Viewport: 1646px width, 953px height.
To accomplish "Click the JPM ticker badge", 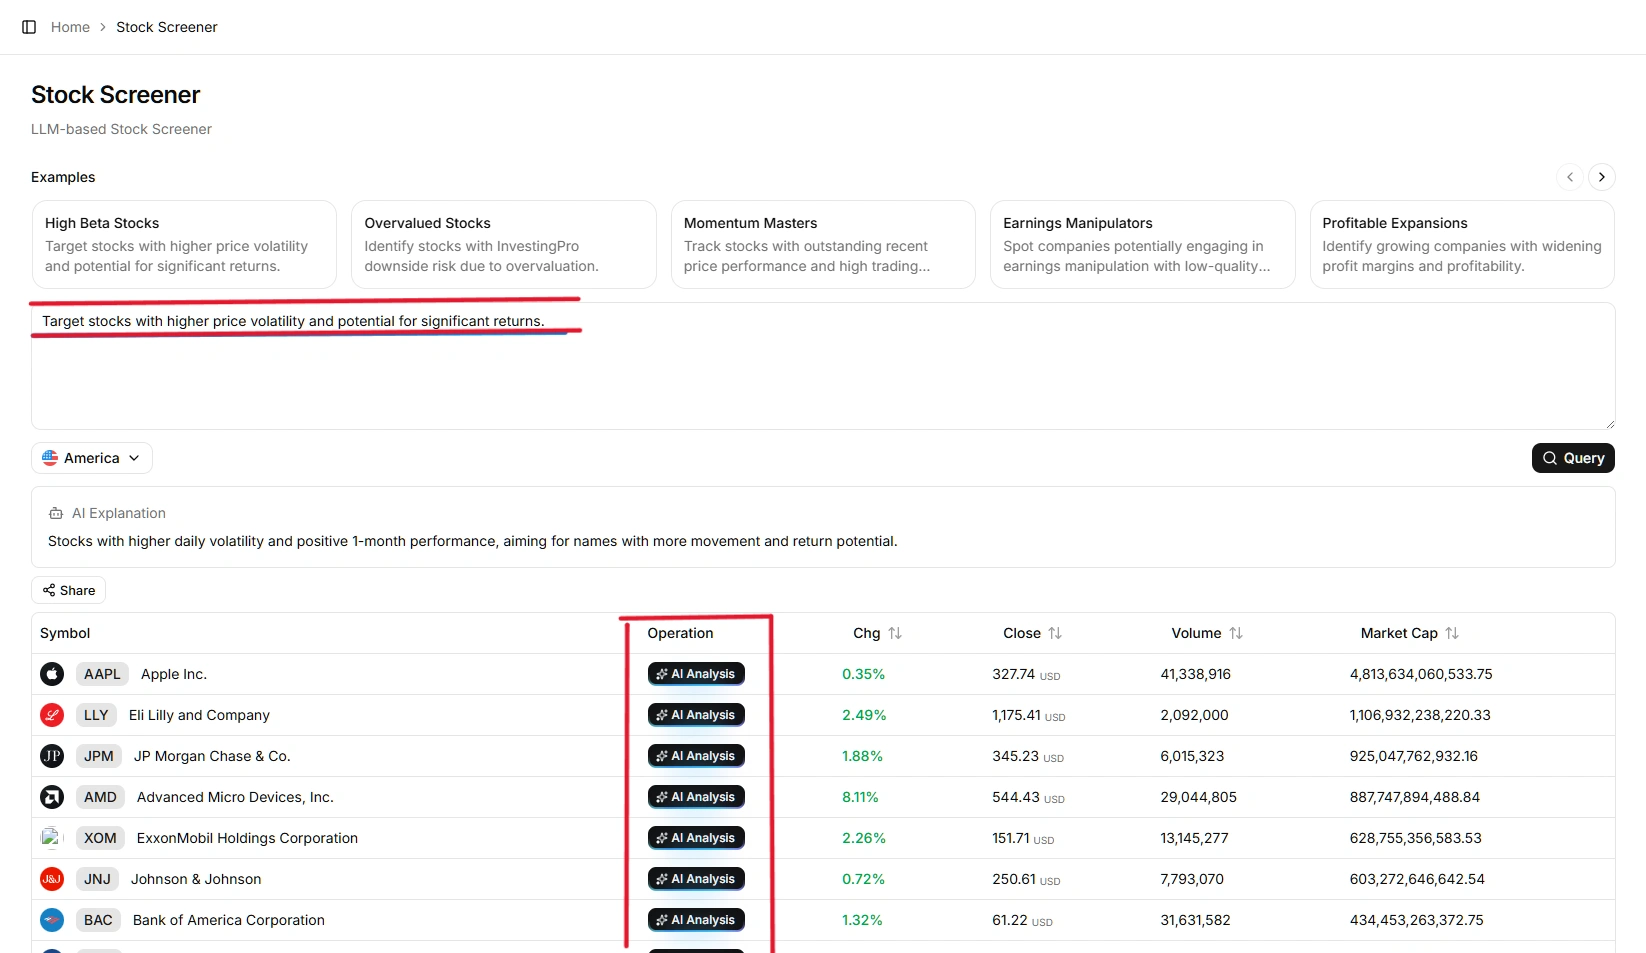I will tap(99, 756).
